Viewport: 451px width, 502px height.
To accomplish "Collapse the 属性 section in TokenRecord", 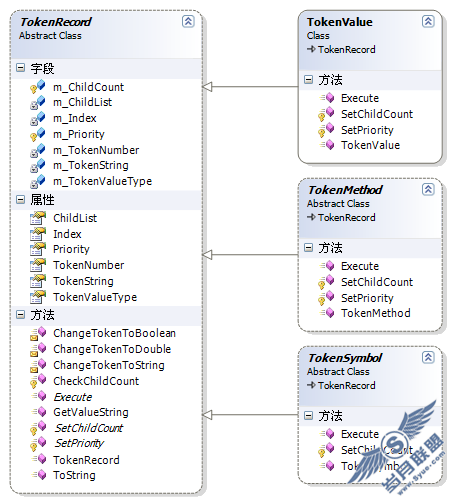I will pos(21,199).
